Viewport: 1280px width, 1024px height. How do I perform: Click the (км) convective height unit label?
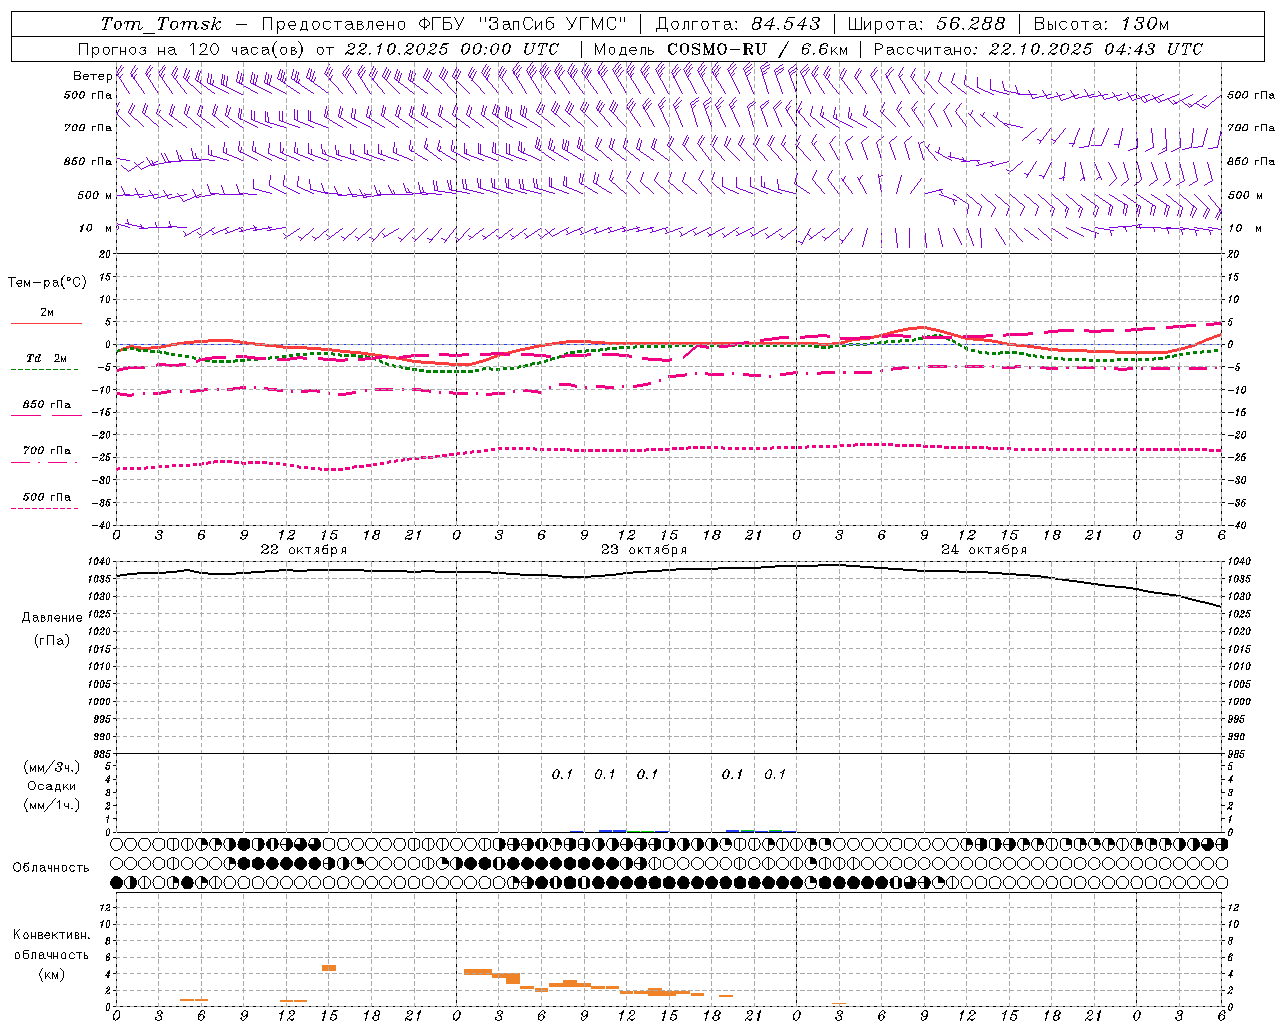click(52, 974)
